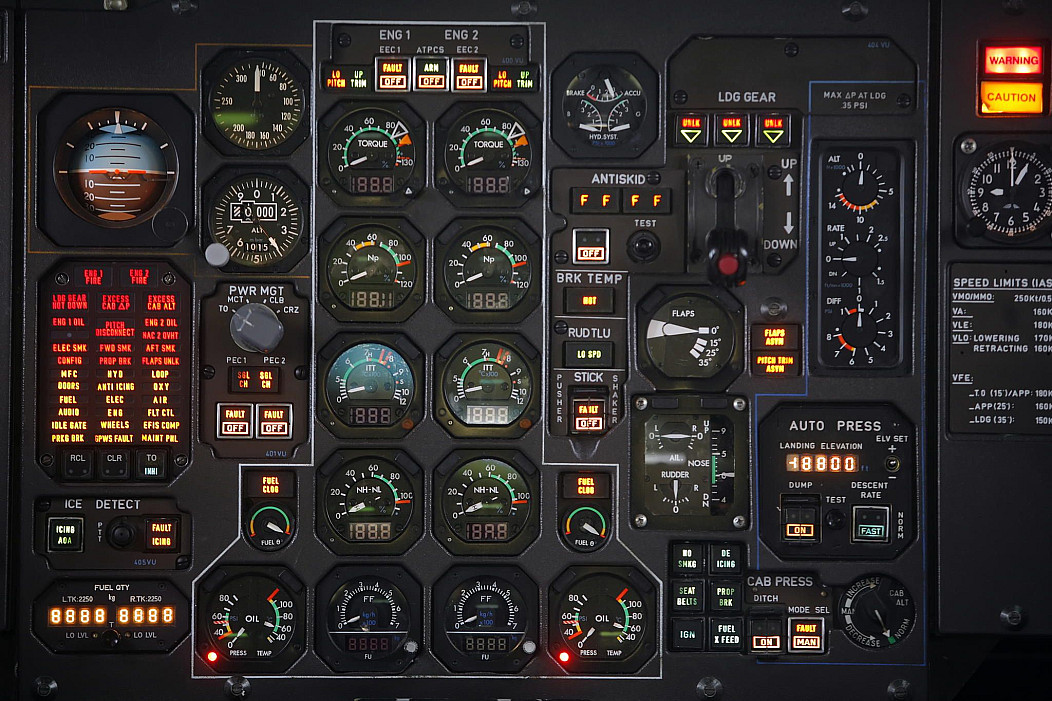Click the LANDING ELEVATION digital display
The width and height of the screenshot is (1052, 701).
[822, 463]
